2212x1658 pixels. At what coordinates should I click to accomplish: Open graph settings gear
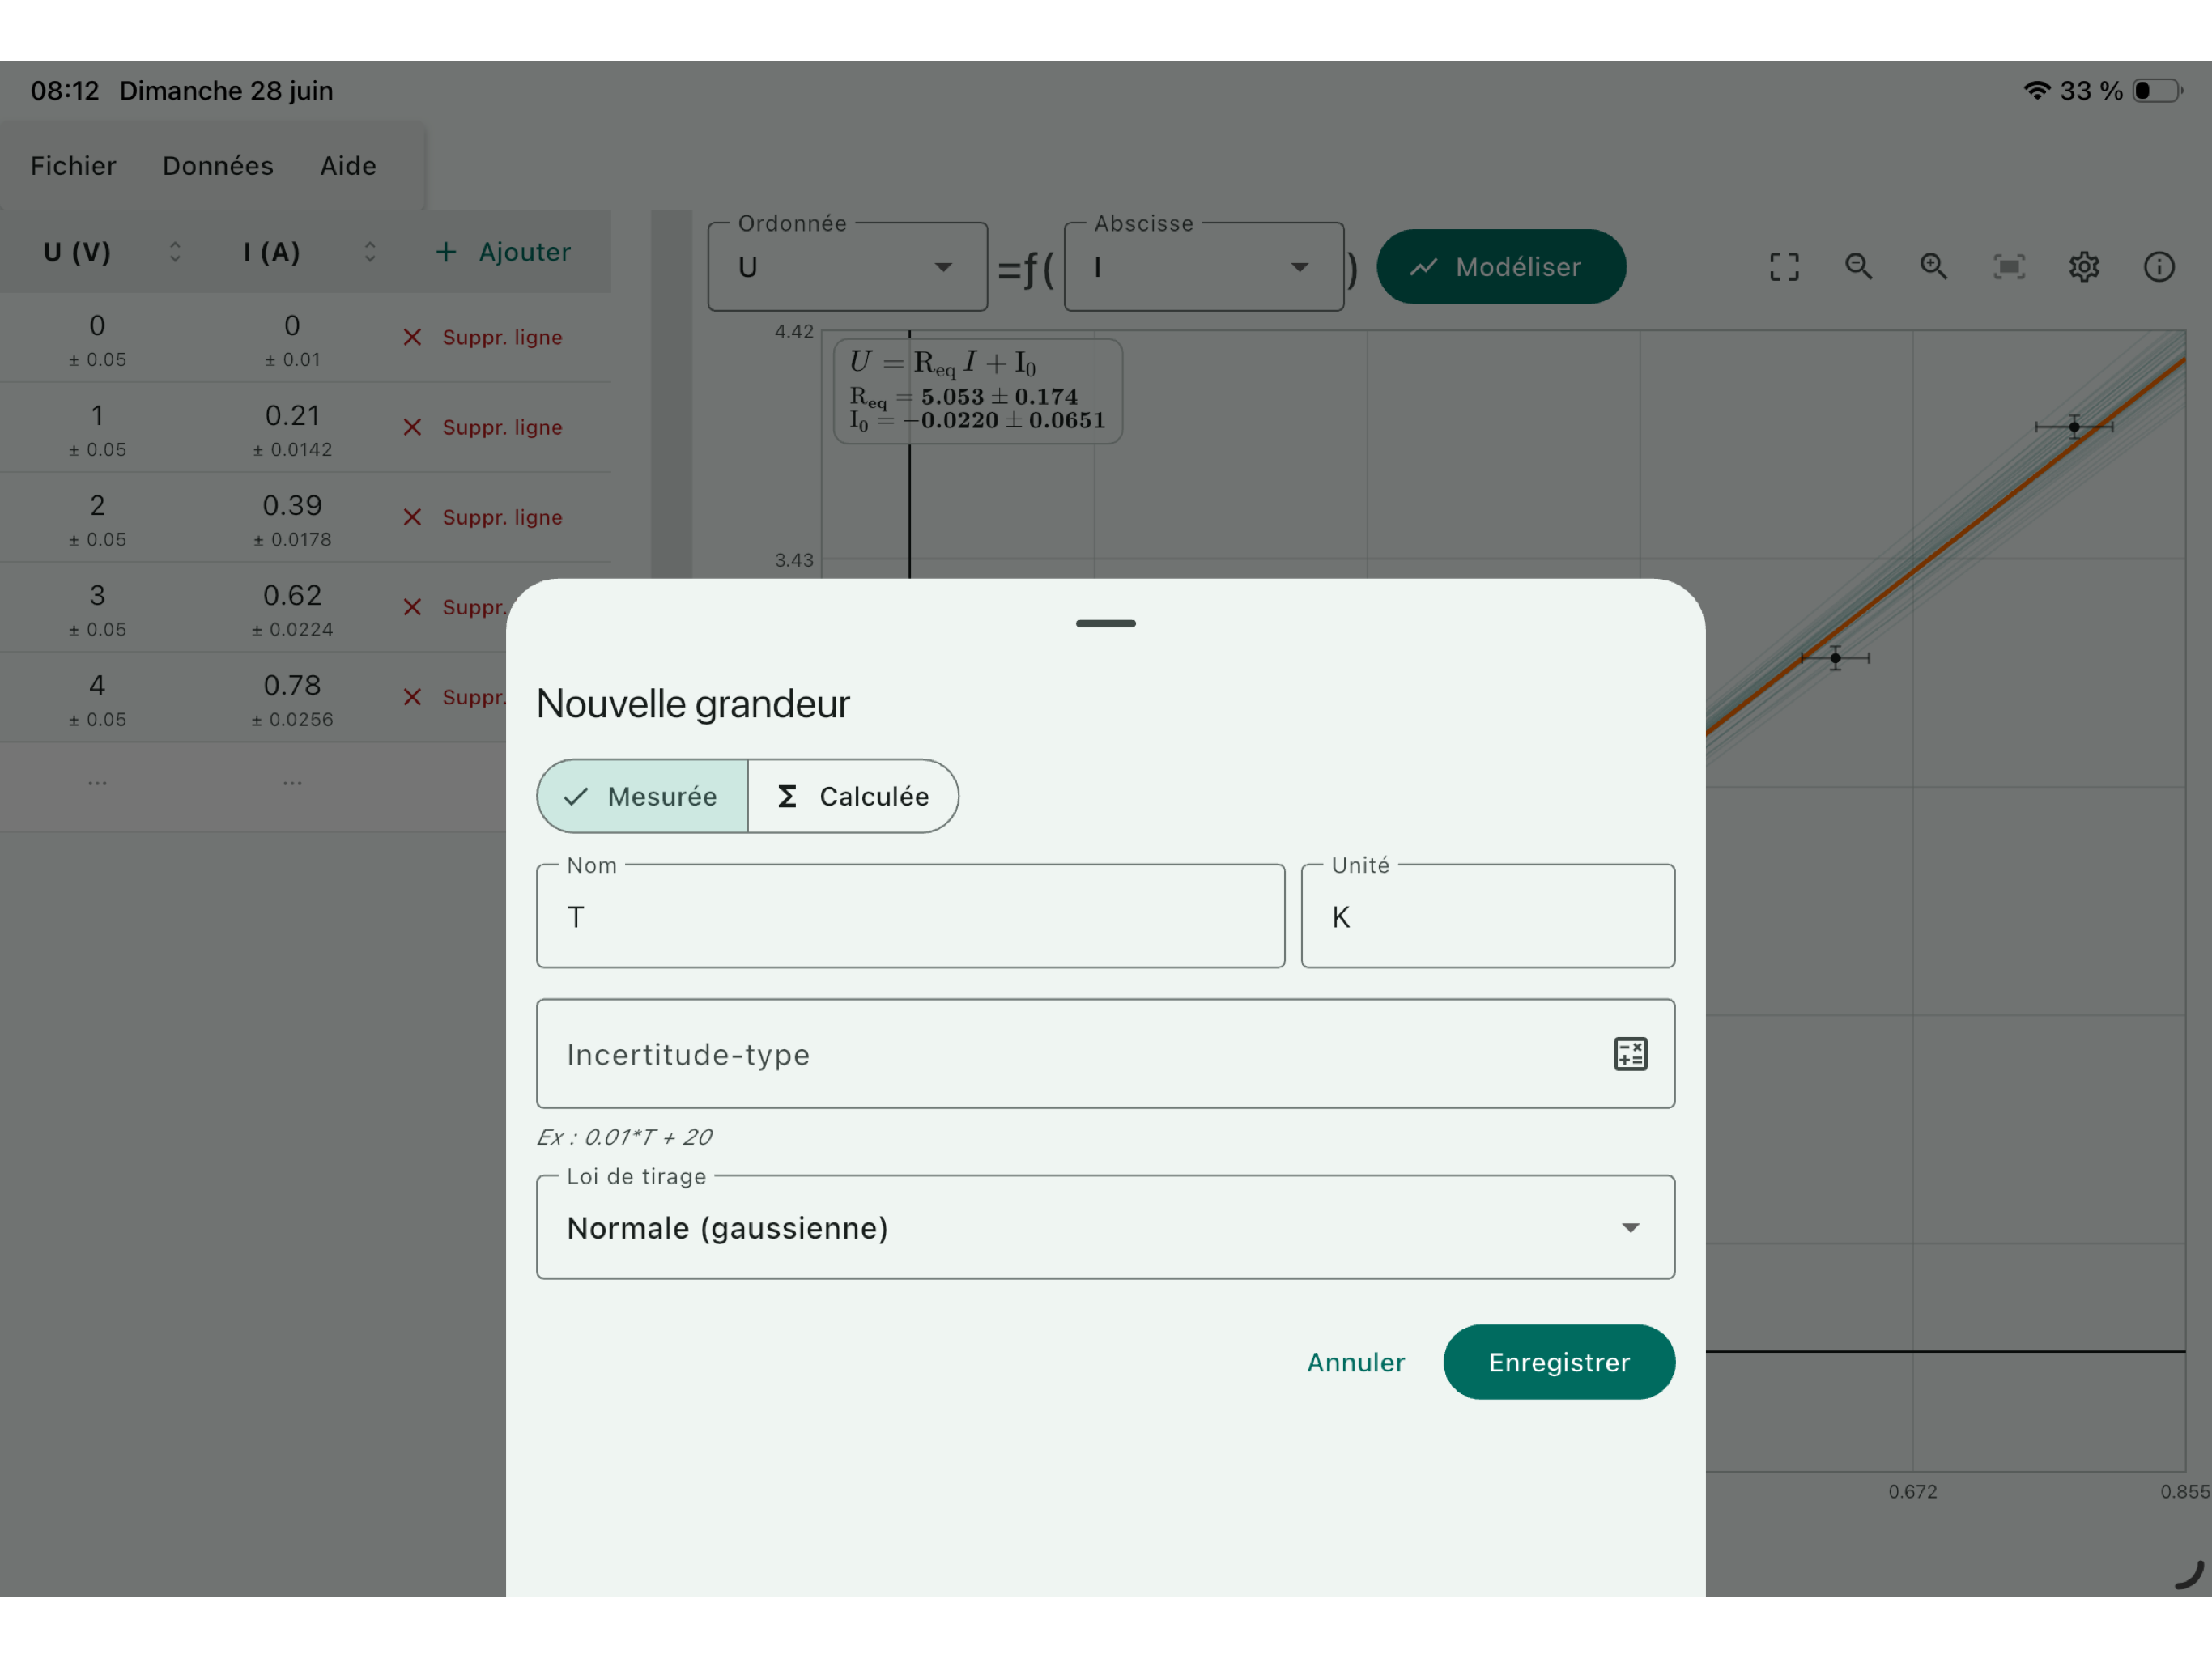pos(2084,267)
